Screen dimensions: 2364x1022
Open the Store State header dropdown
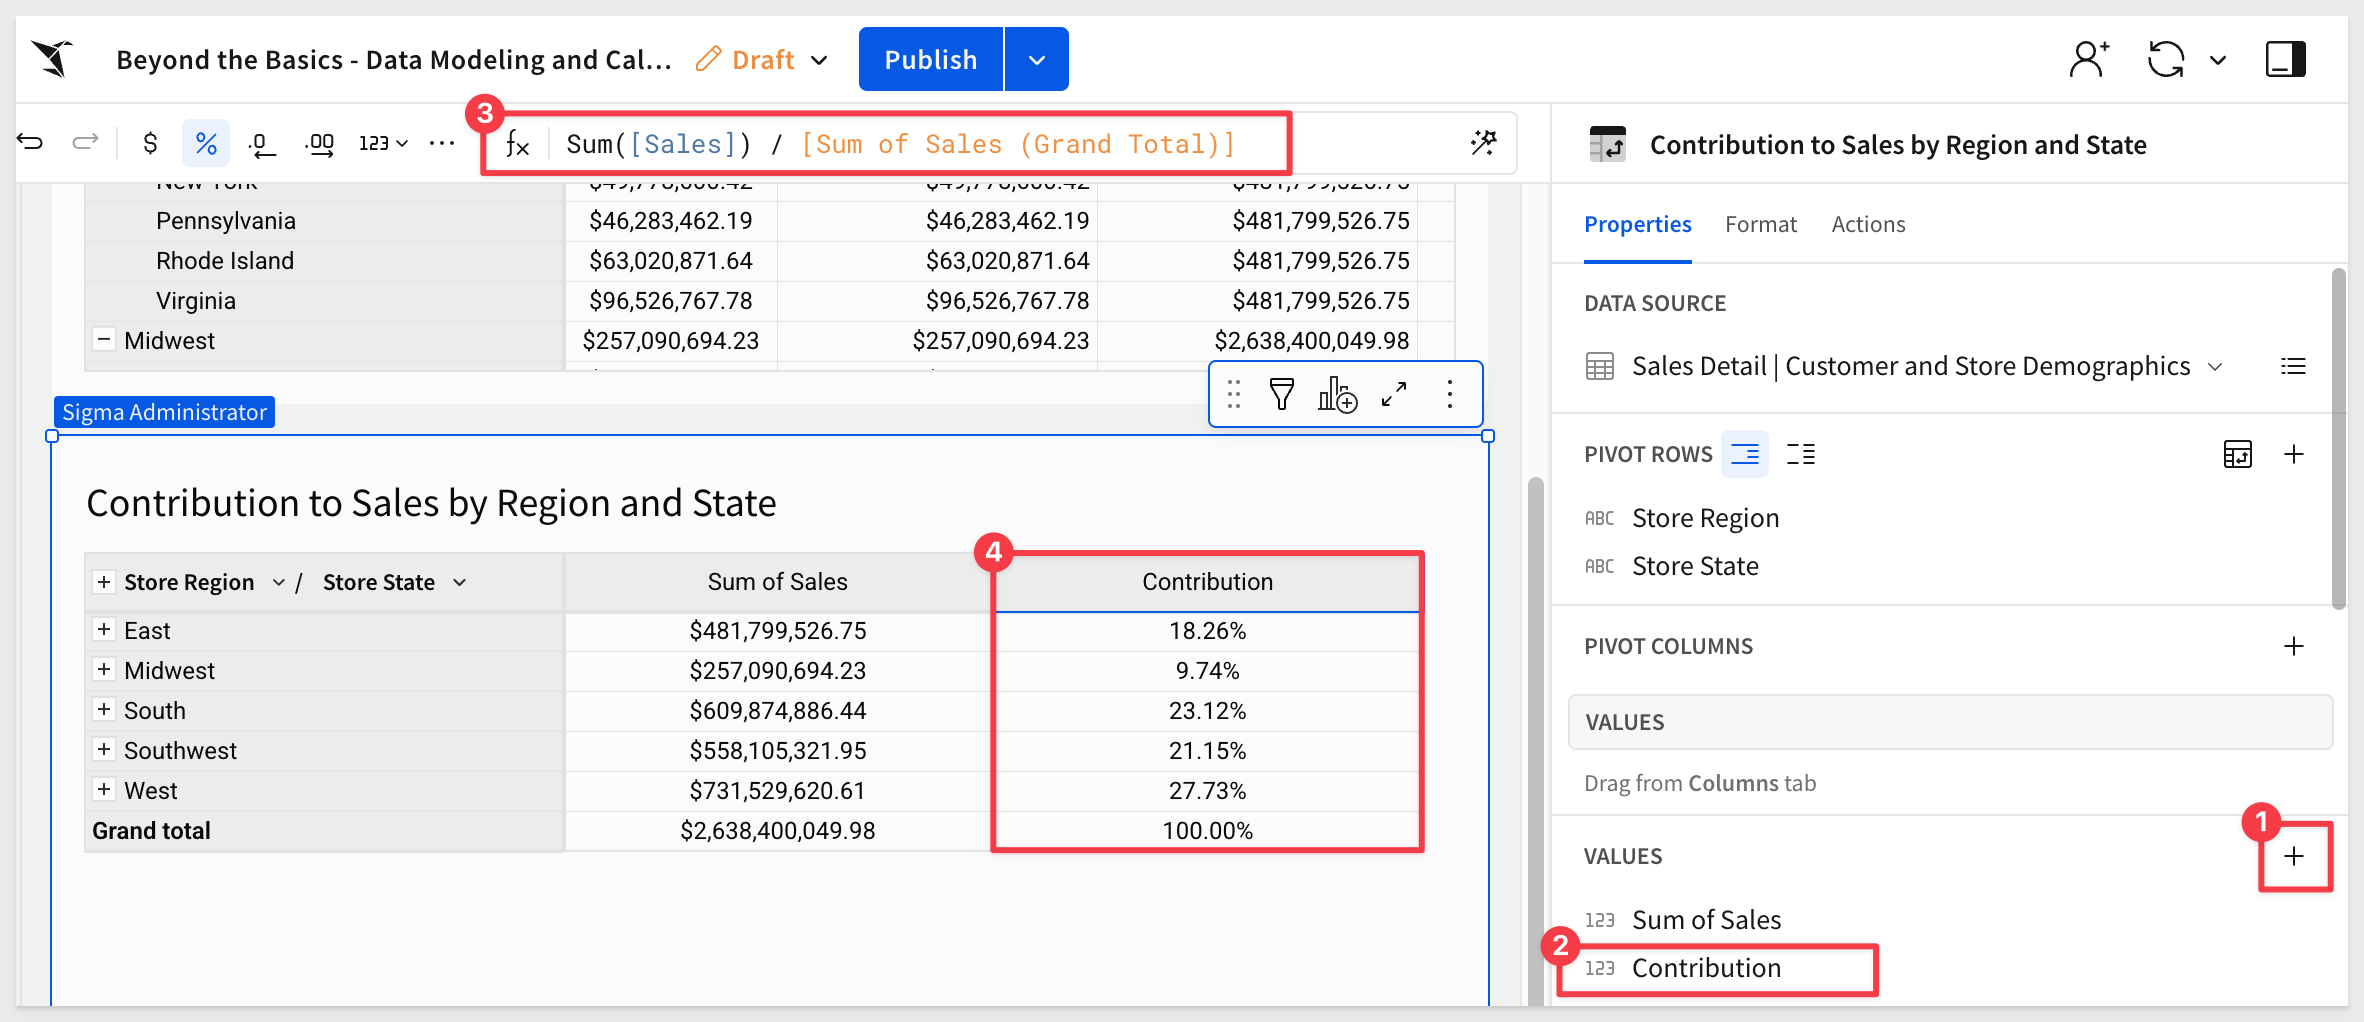pyautogui.click(x=460, y=582)
